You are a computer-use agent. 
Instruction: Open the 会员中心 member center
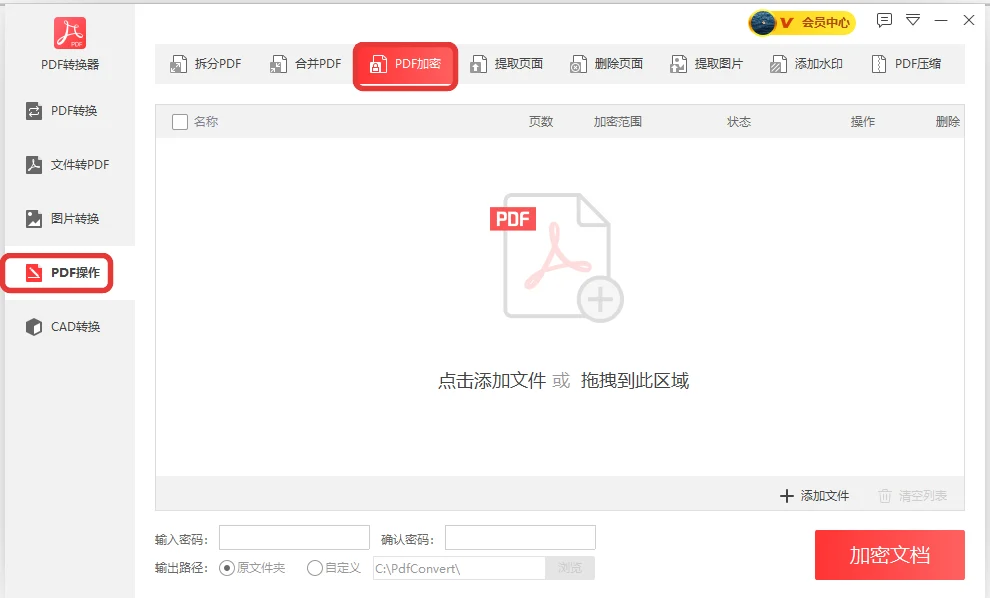coord(826,23)
